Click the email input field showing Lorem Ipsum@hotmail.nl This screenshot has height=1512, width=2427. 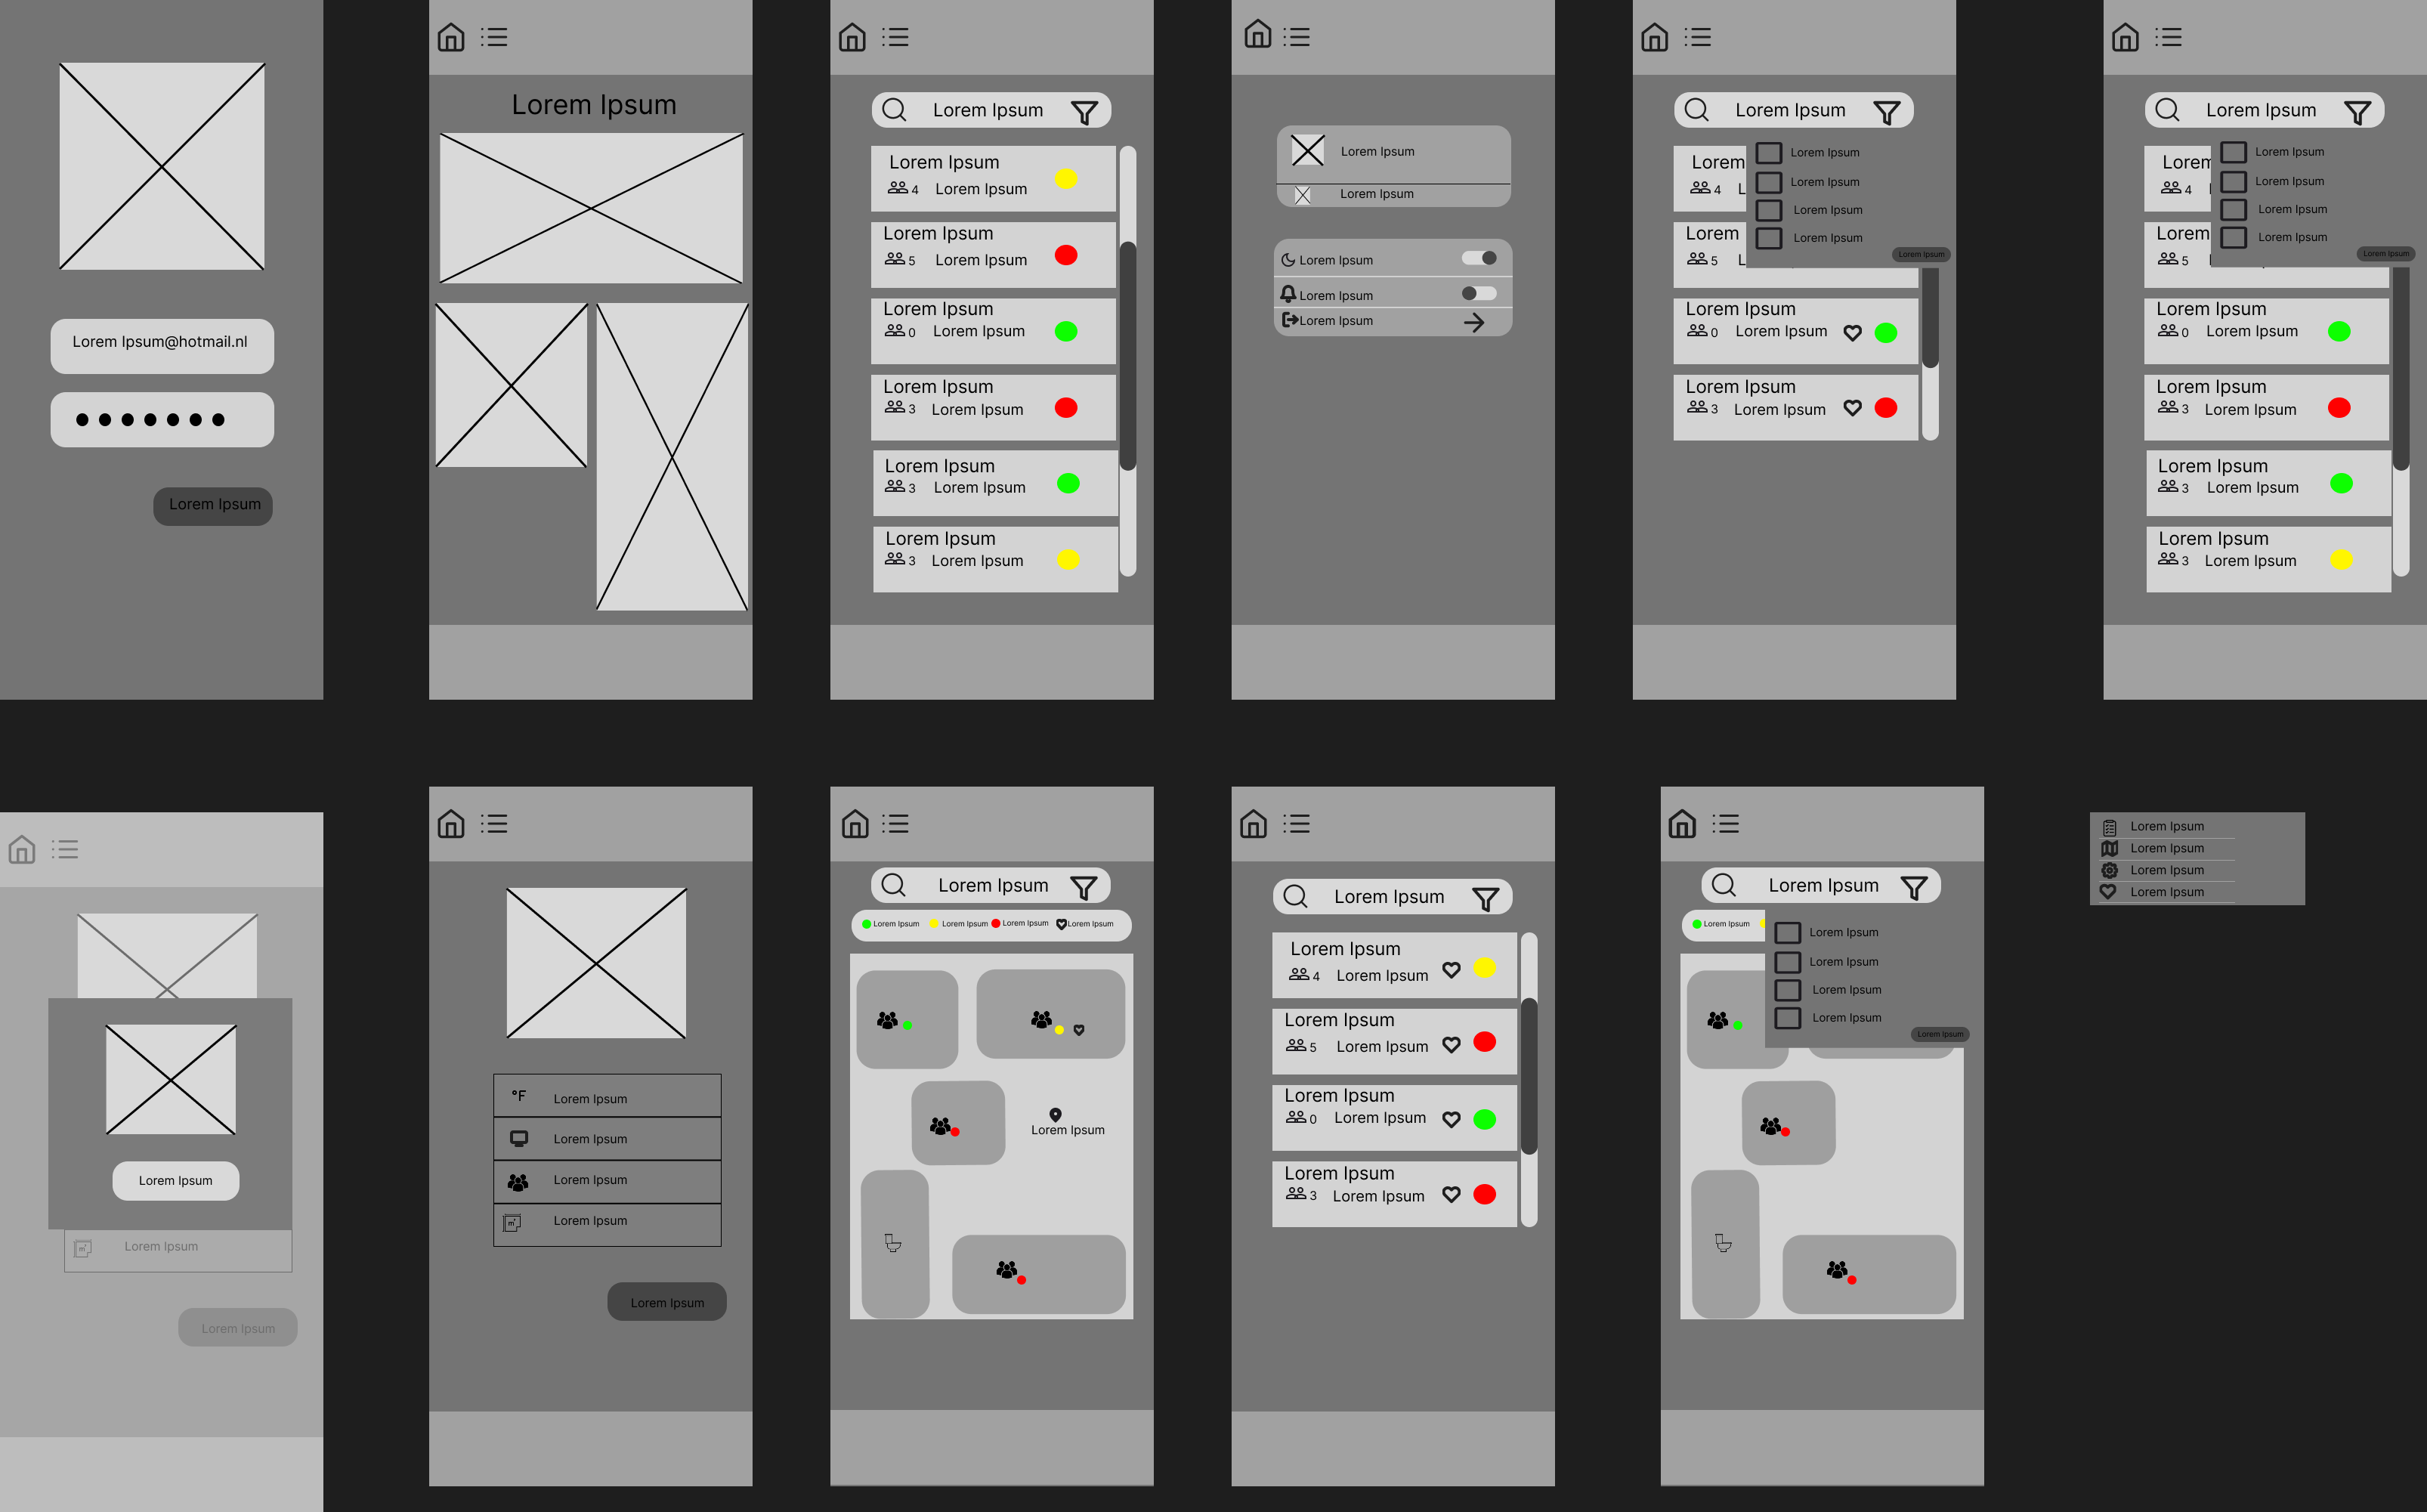(162, 345)
